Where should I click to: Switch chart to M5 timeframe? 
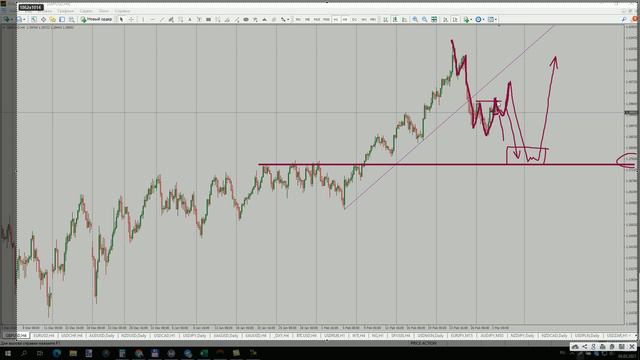307,19
